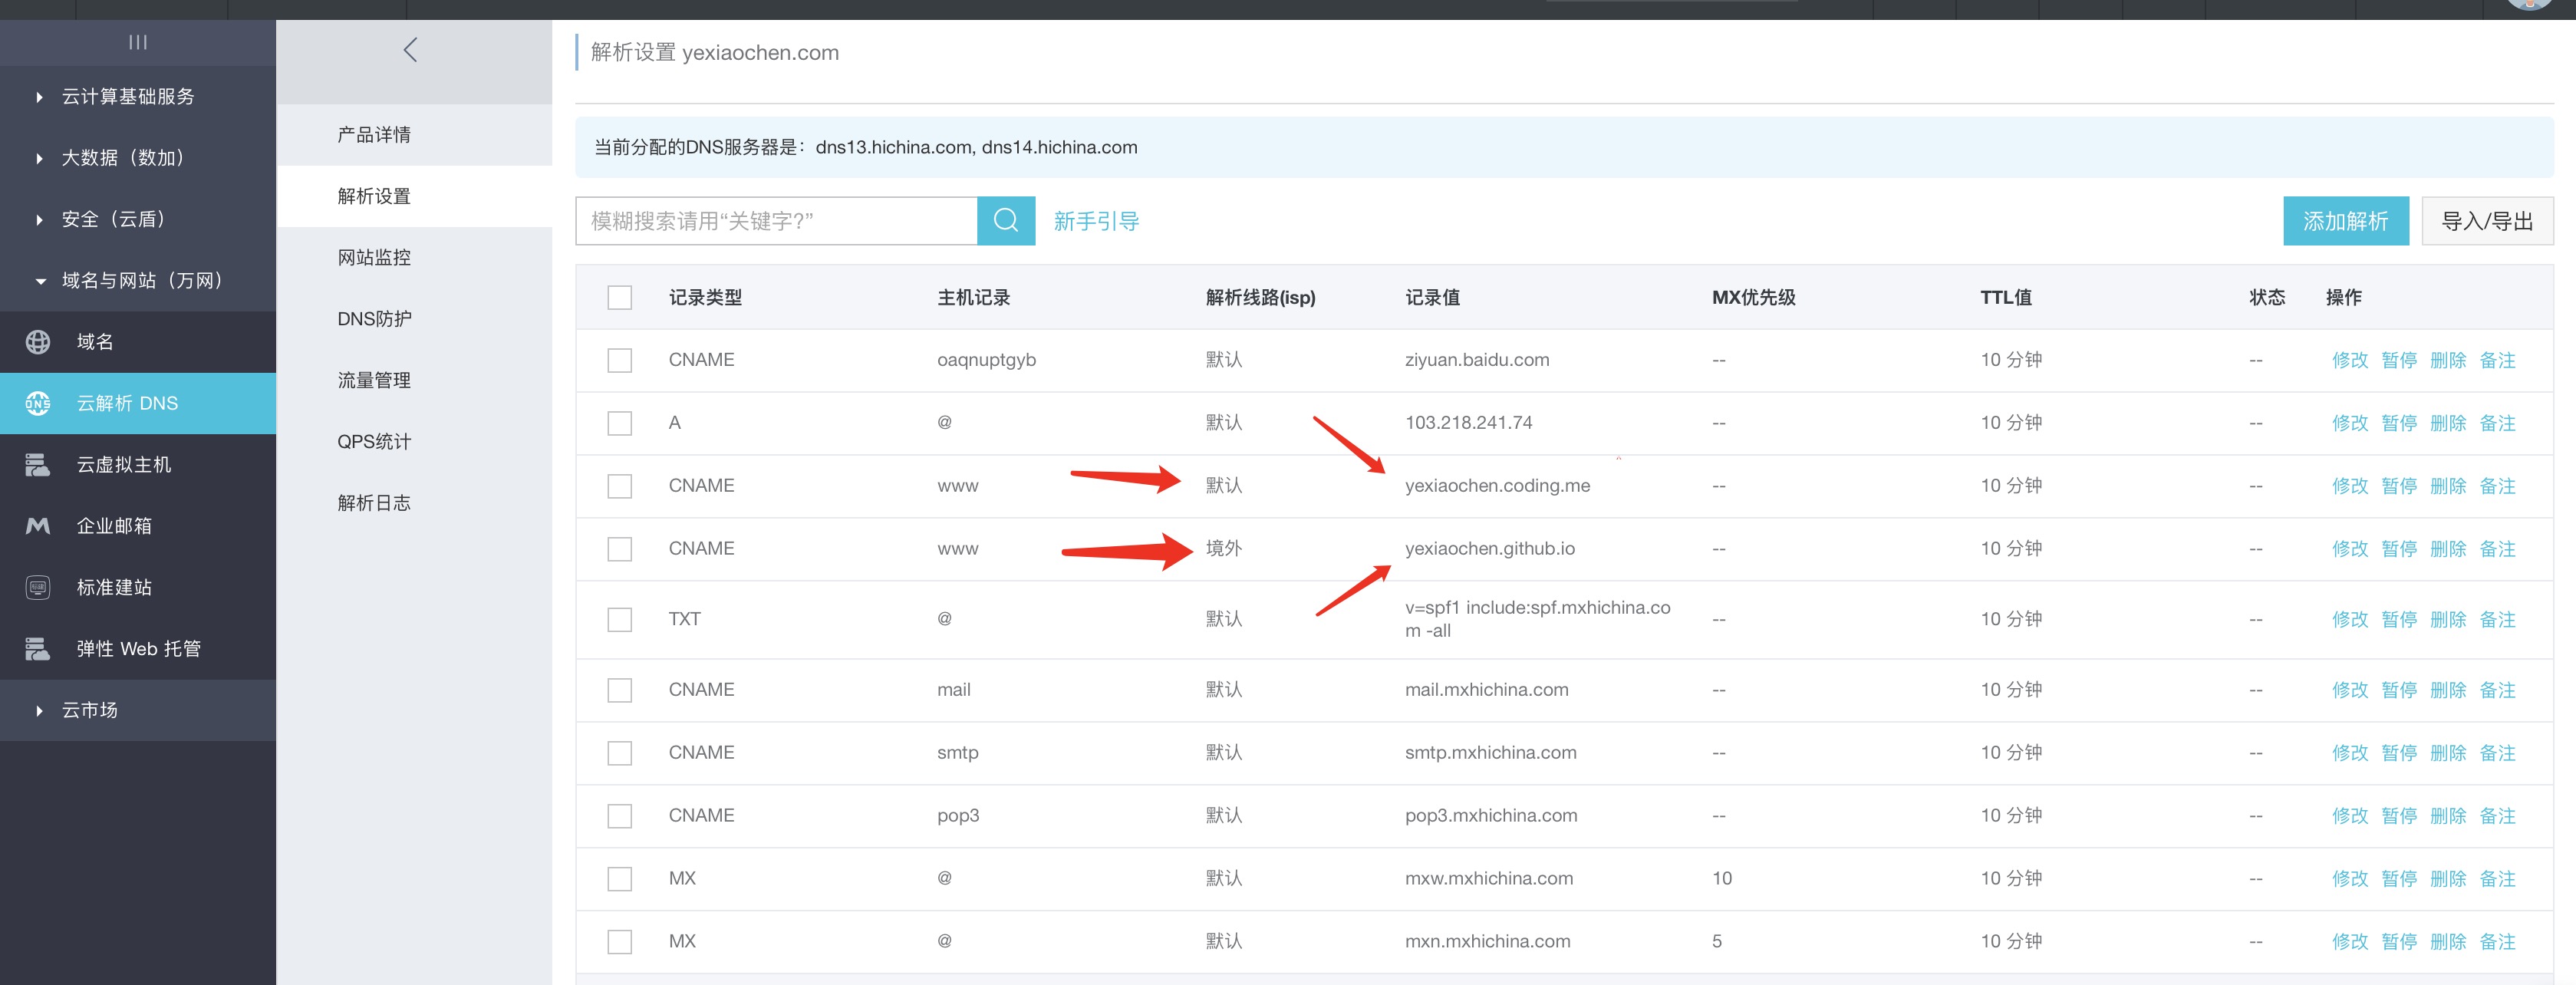Click 暂停 for mail.mxhichina.com record

point(2399,690)
